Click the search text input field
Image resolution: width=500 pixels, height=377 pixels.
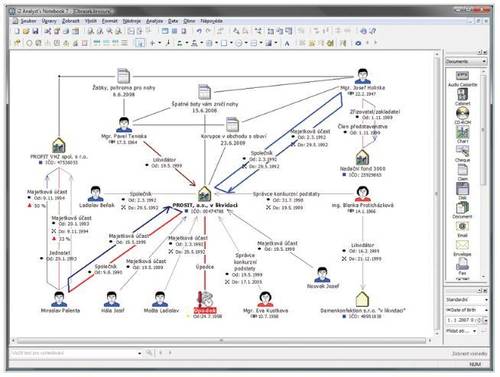[74, 353]
